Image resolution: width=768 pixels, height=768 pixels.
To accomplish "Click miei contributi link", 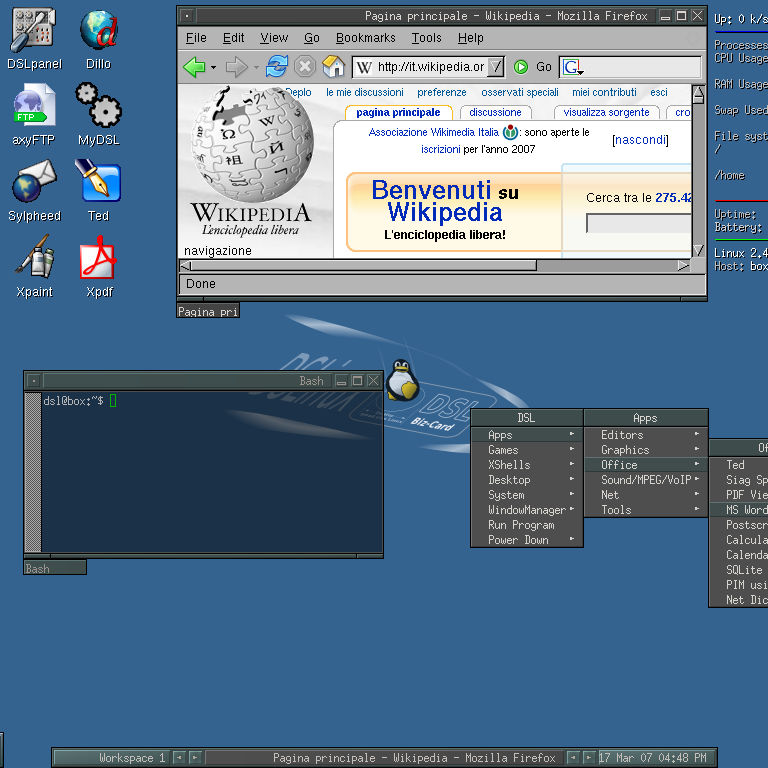I will (x=604, y=92).
